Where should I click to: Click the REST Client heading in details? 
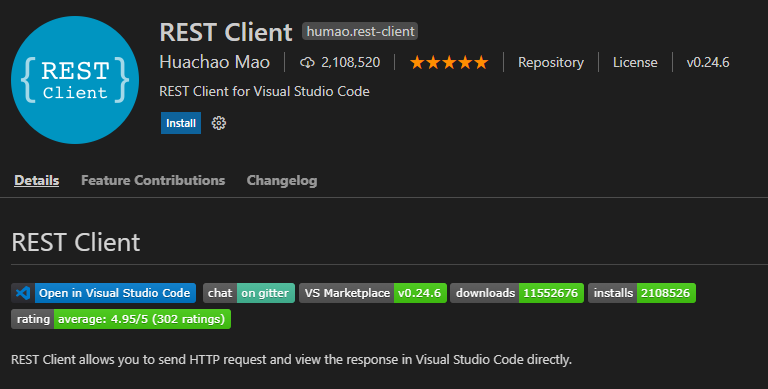75,242
